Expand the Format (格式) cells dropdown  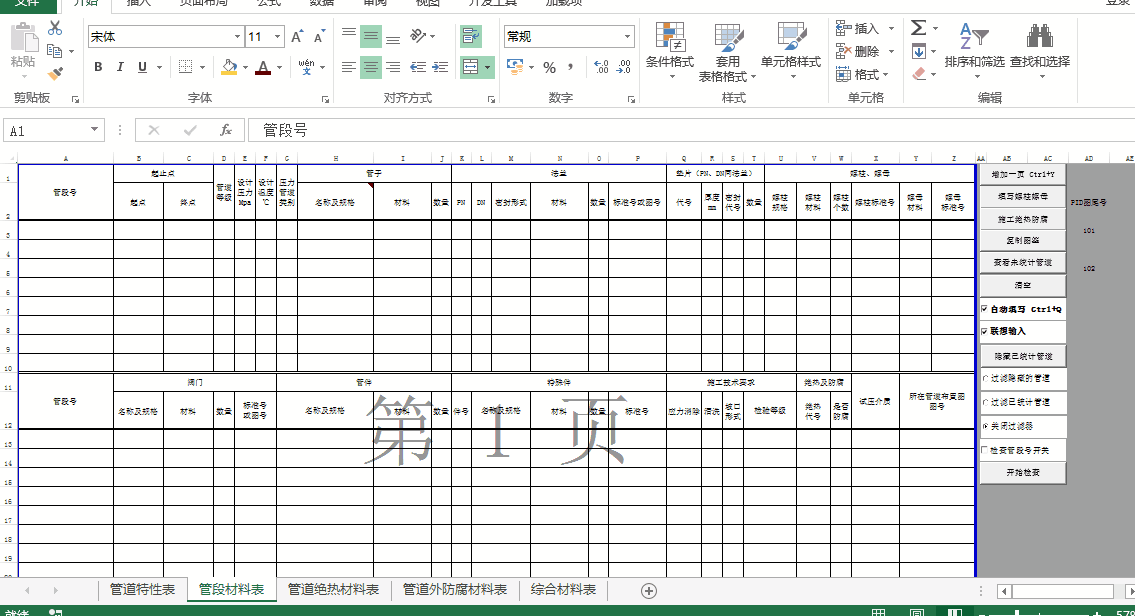point(885,75)
